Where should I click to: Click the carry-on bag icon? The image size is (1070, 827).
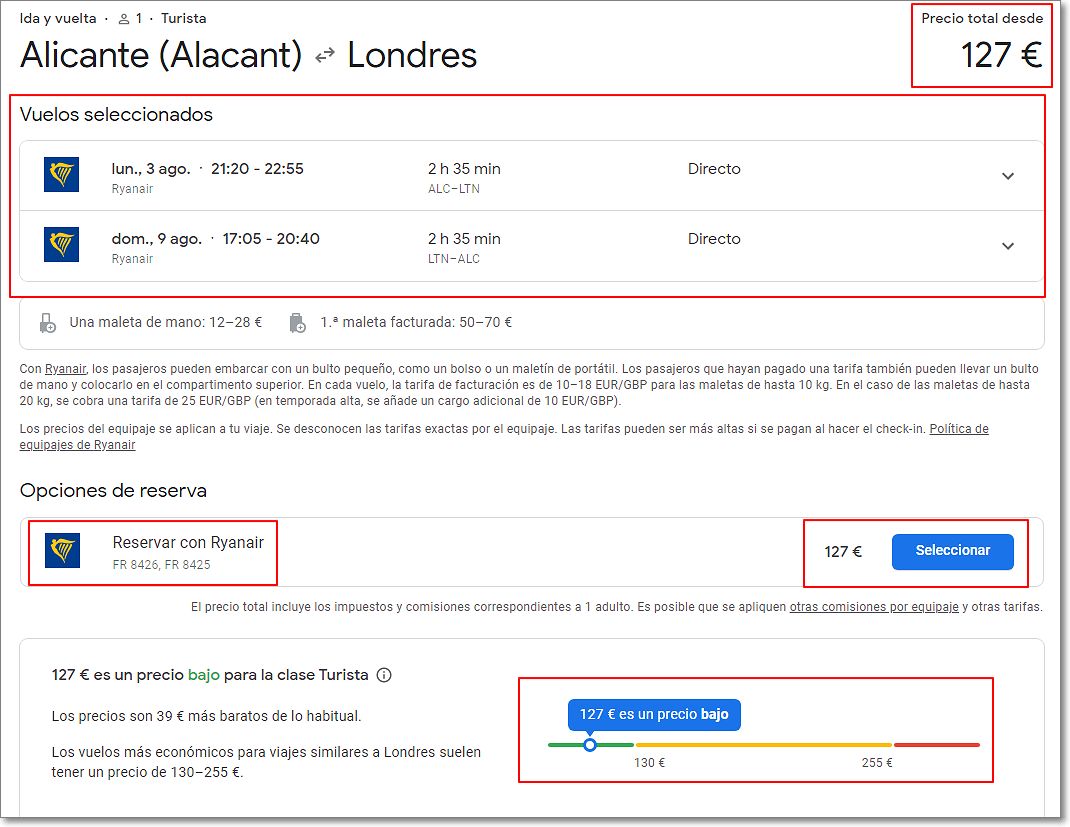coord(48,323)
